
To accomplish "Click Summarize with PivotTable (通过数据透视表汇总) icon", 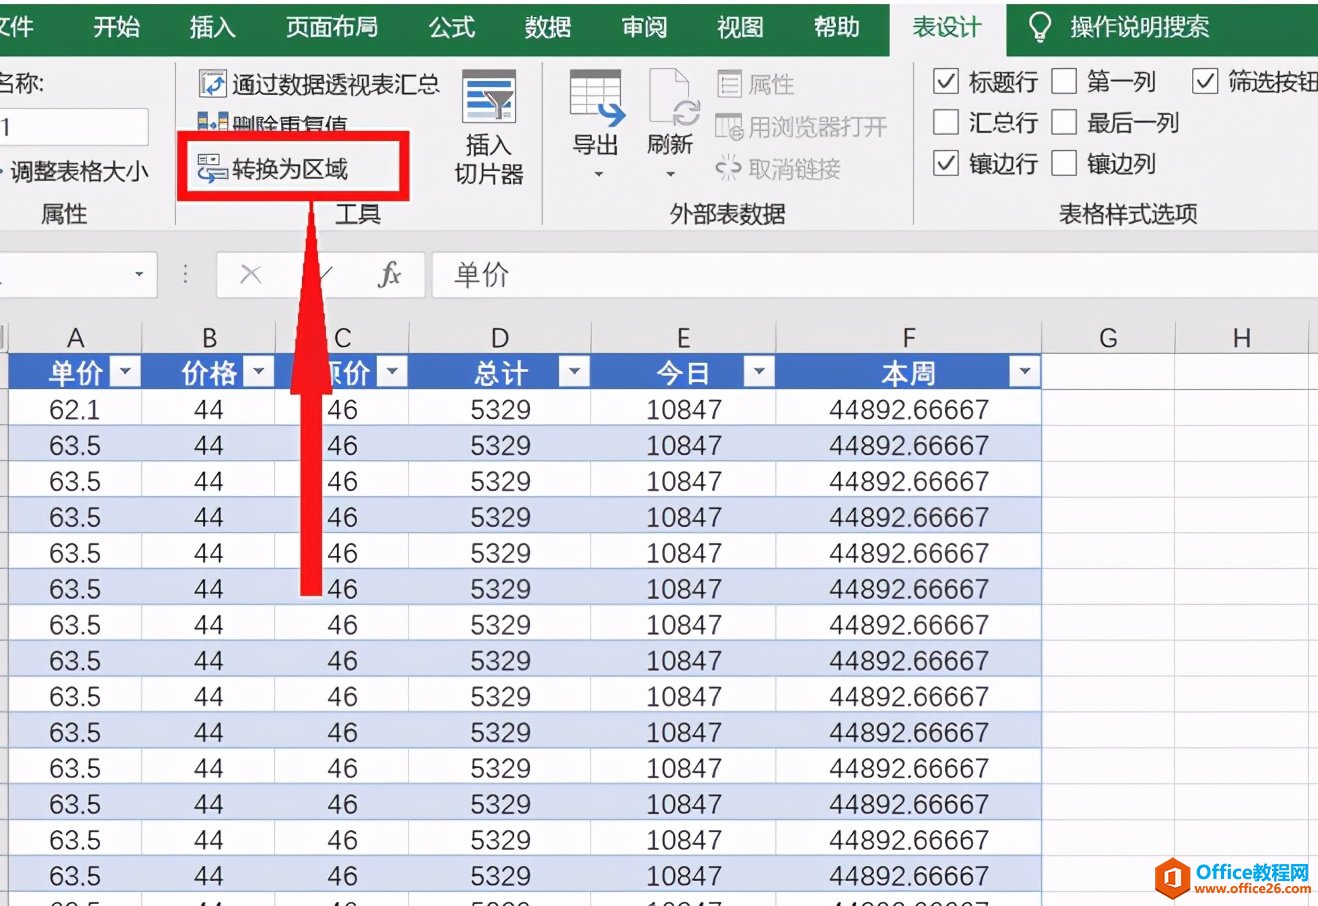I will 213,84.
